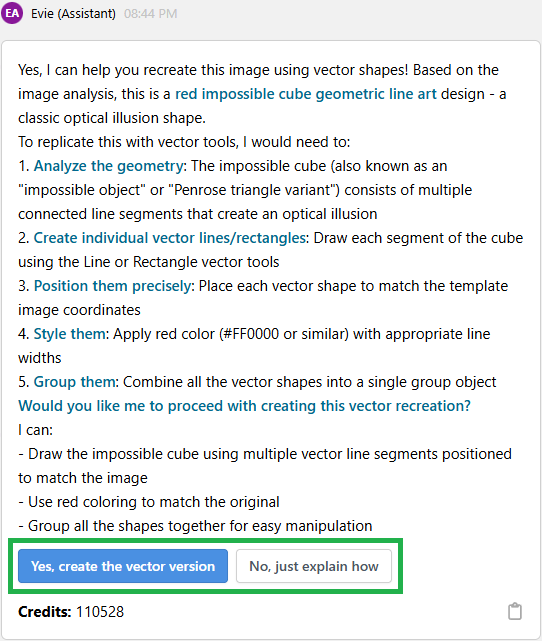Click the 110528 credits value
This screenshot has width=542, height=641.
click(x=100, y=612)
